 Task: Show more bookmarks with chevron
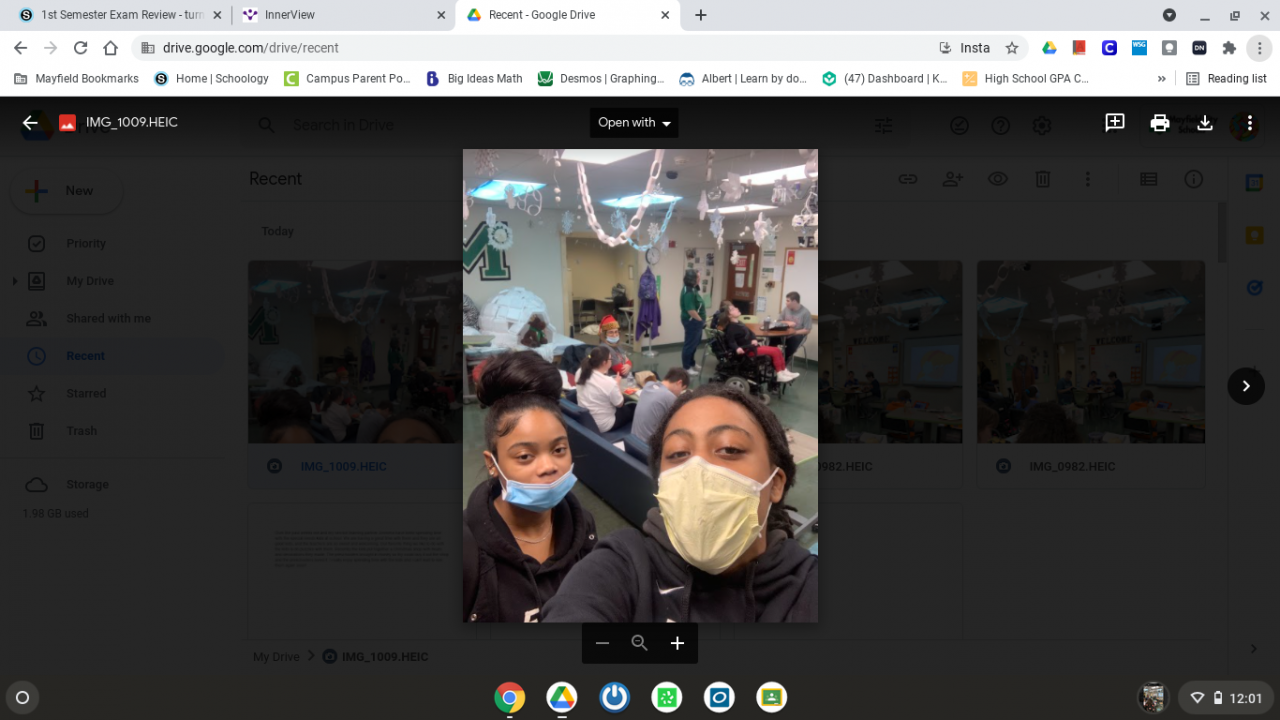pyautogui.click(x=1161, y=78)
